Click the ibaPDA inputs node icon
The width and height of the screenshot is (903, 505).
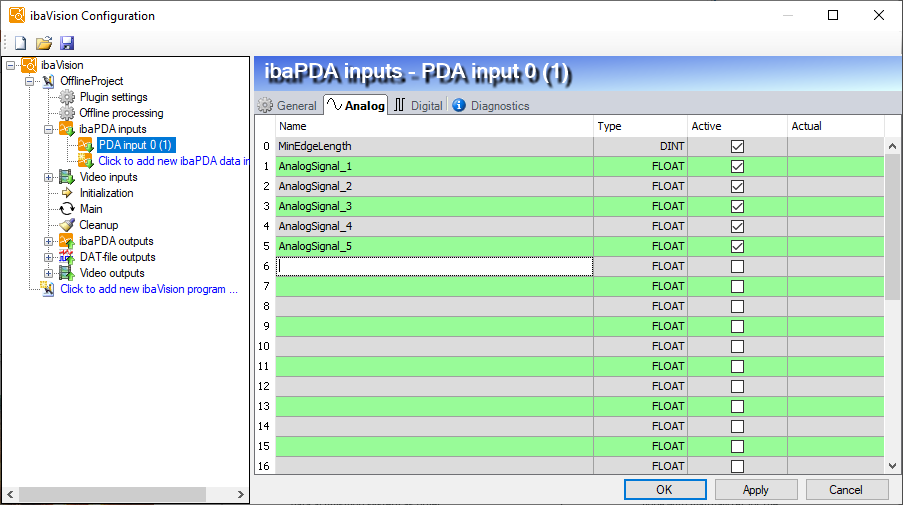[67, 129]
